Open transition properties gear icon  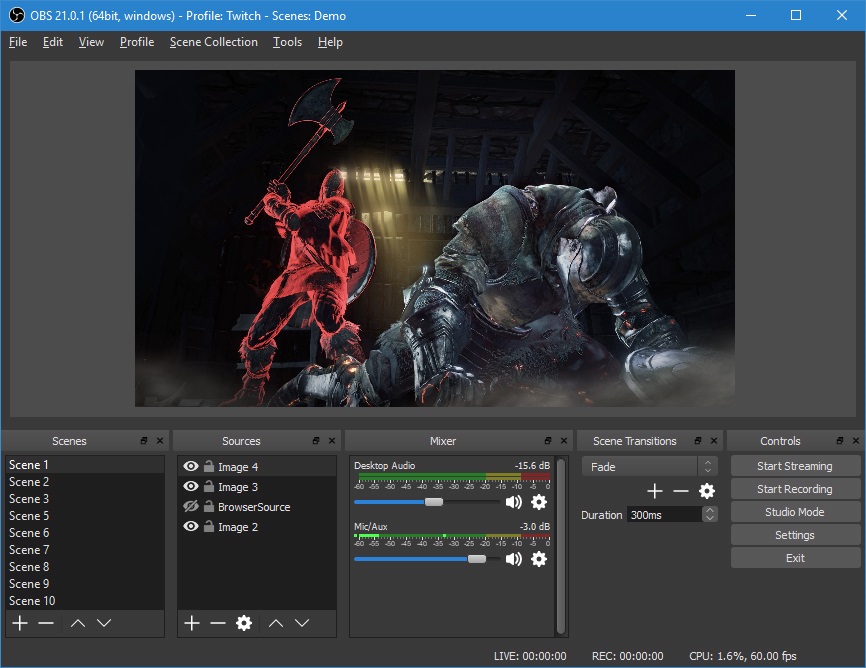(x=707, y=491)
